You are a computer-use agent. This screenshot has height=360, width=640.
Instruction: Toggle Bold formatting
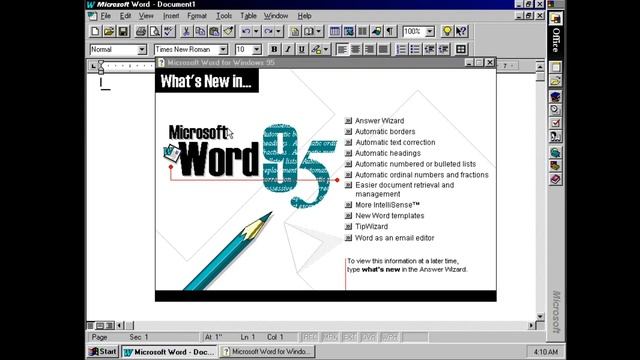[274, 49]
